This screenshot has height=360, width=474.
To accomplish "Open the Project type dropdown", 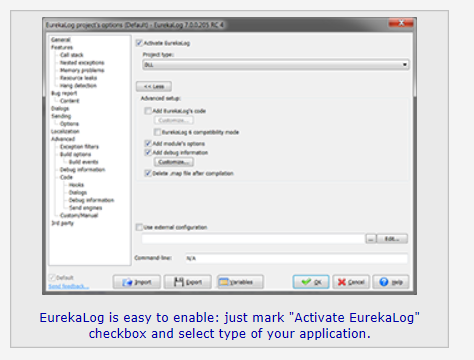I will [x=276, y=65].
